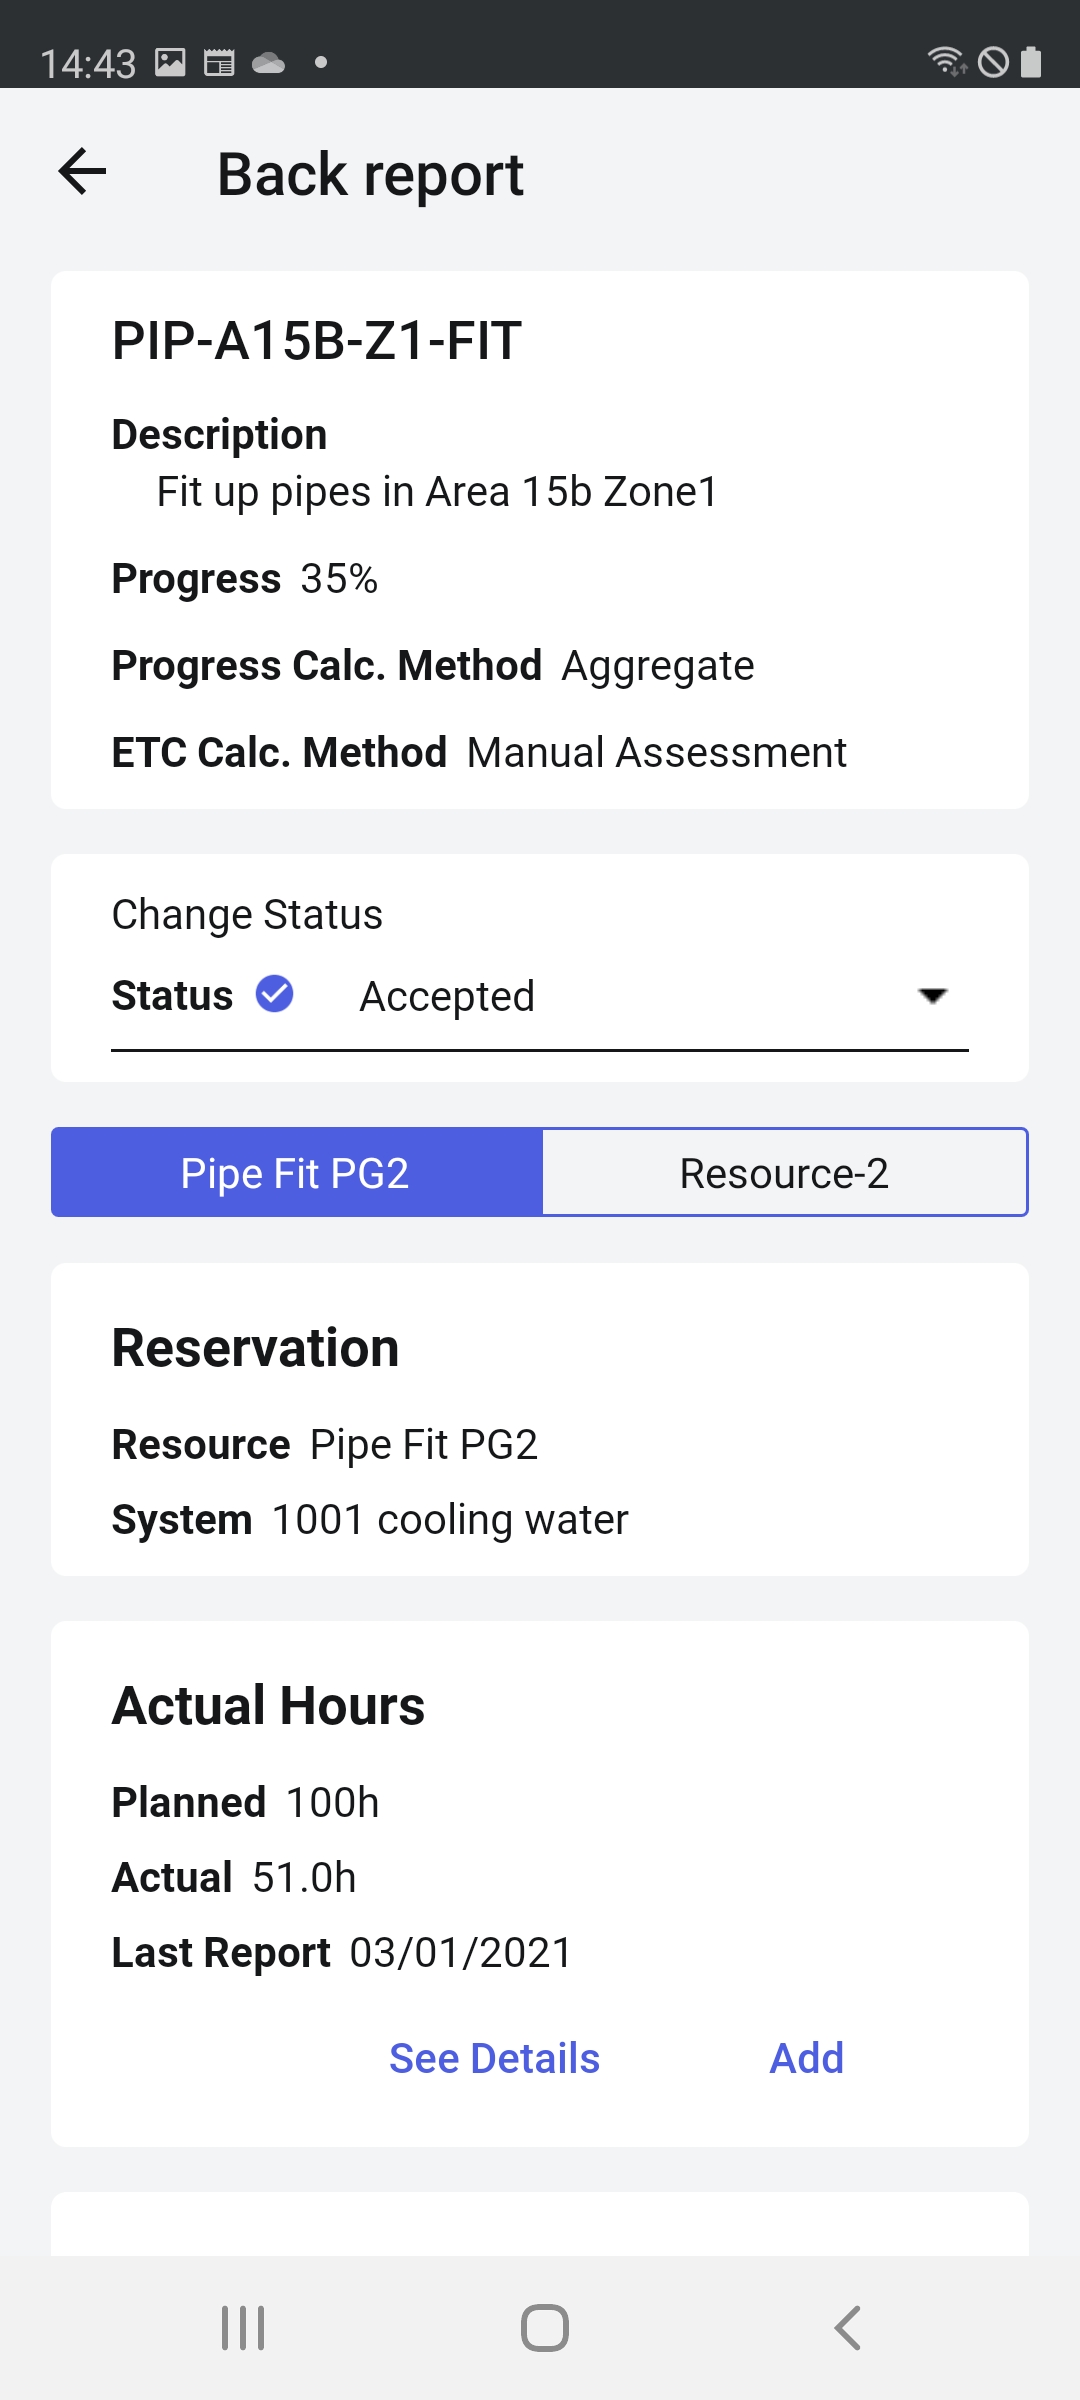Image resolution: width=1080 pixels, height=2400 pixels.
Task: Tap Add to log actual hours
Action: tap(806, 2058)
